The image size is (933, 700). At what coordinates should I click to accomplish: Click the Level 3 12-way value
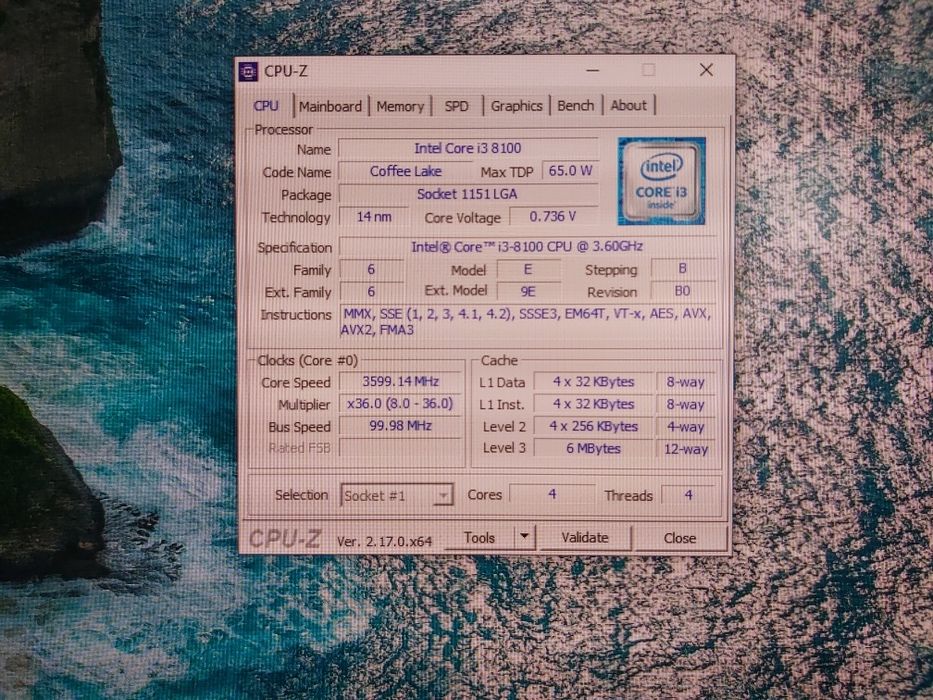coord(685,449)
